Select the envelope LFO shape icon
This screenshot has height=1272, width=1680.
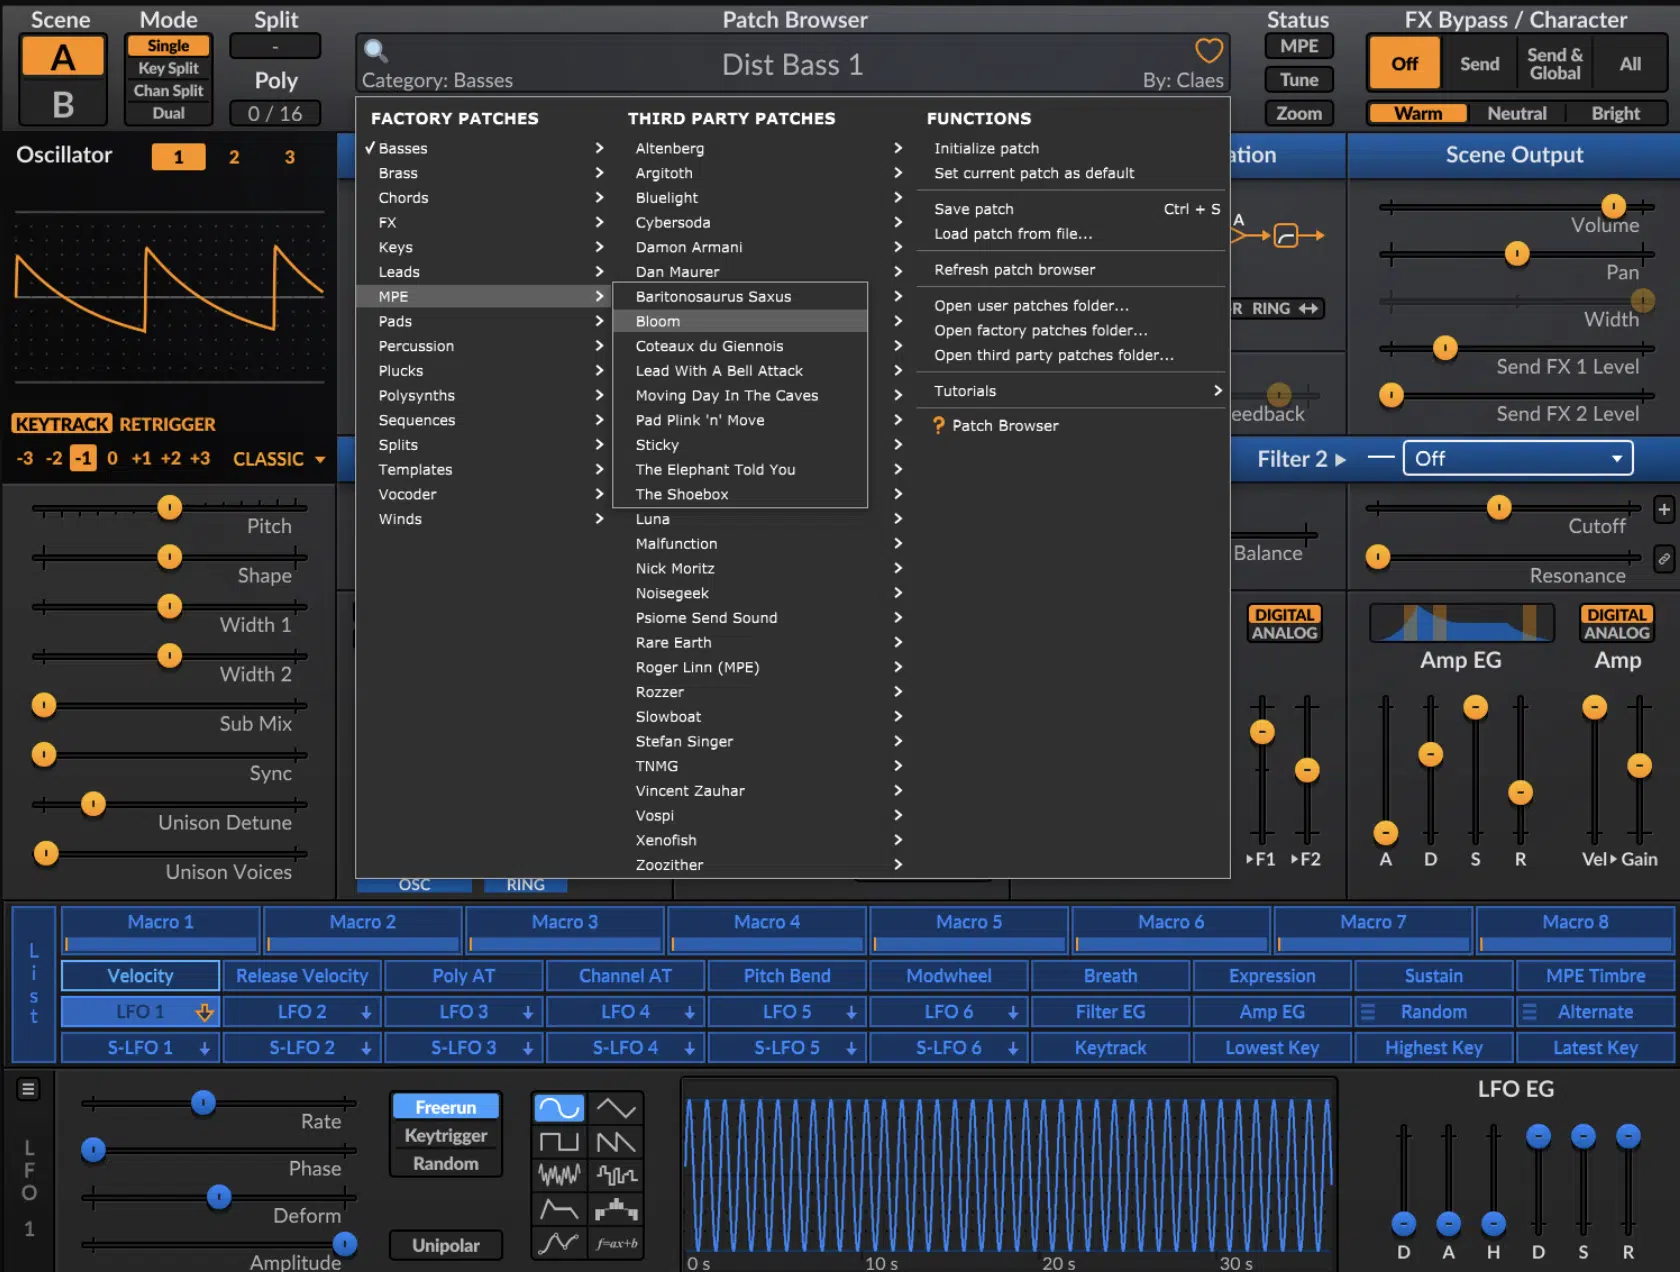559,1209
